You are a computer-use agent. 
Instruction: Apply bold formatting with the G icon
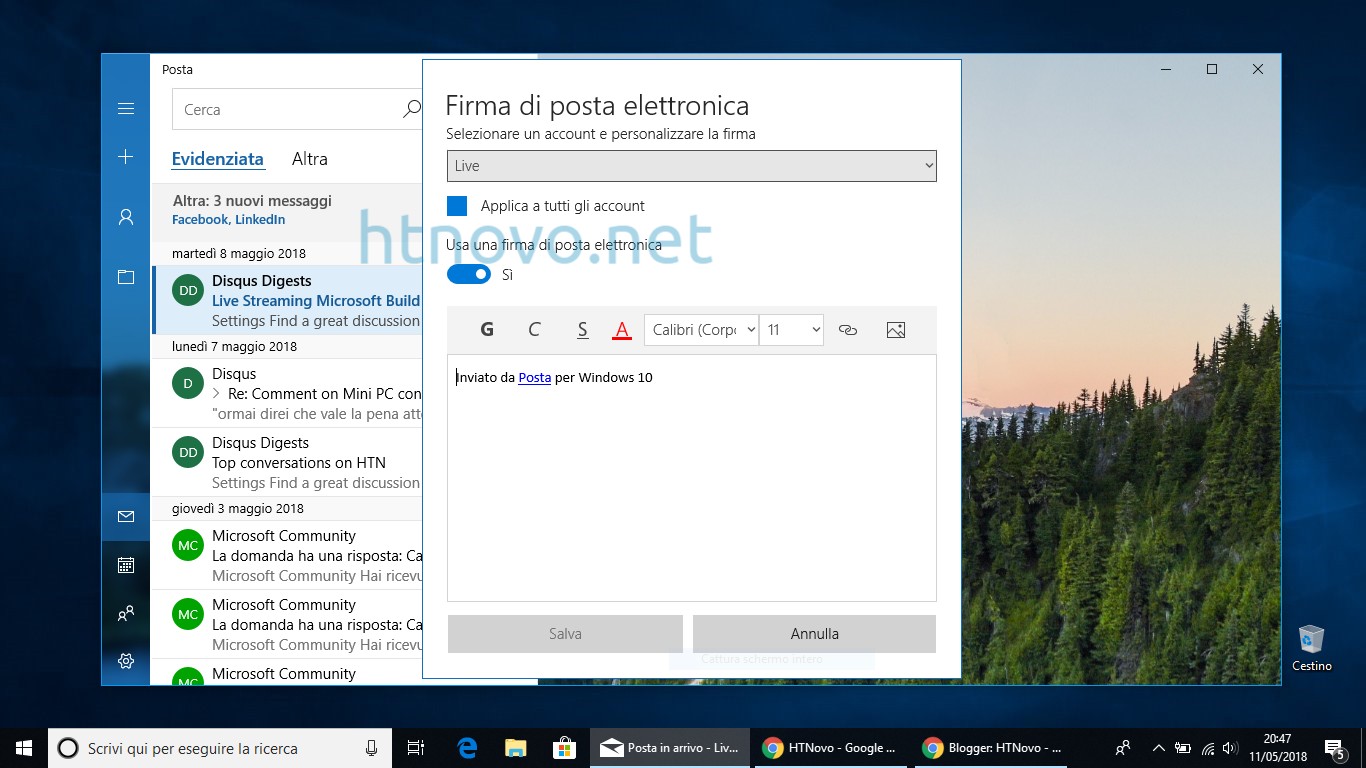(487, 329)
